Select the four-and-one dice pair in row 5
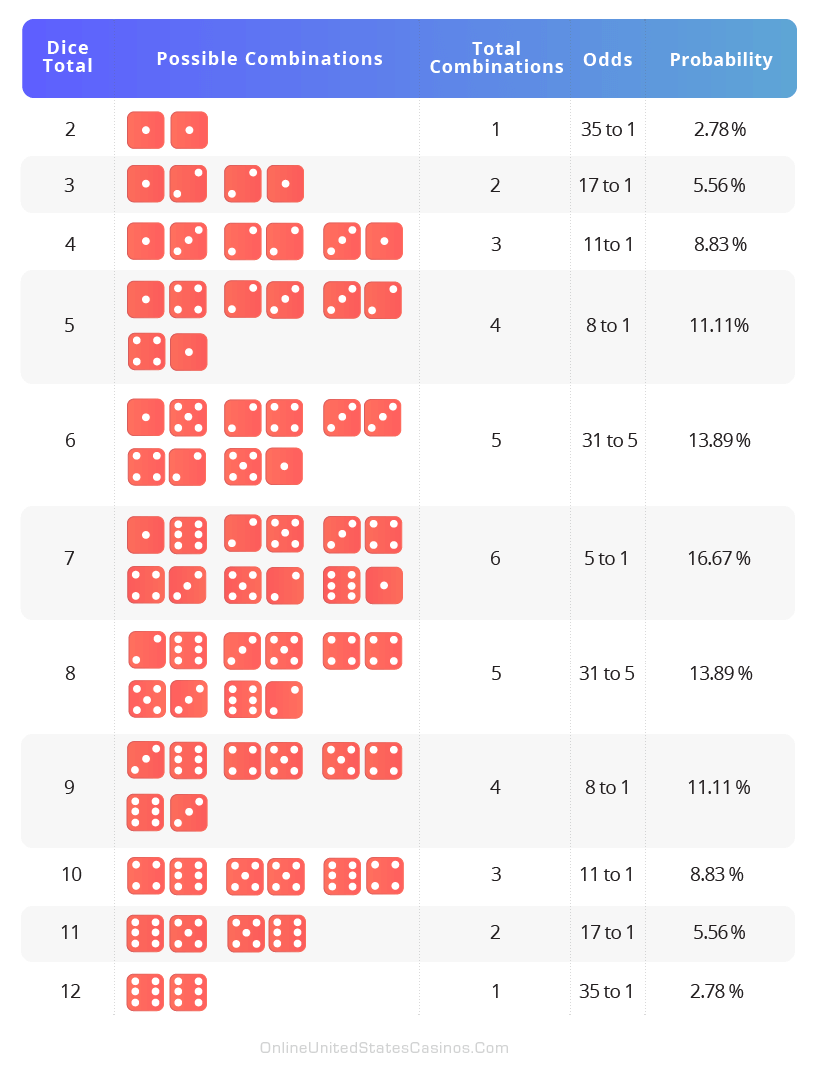The height and width of the screenshot is (1076, 818). tap(167, 352)
